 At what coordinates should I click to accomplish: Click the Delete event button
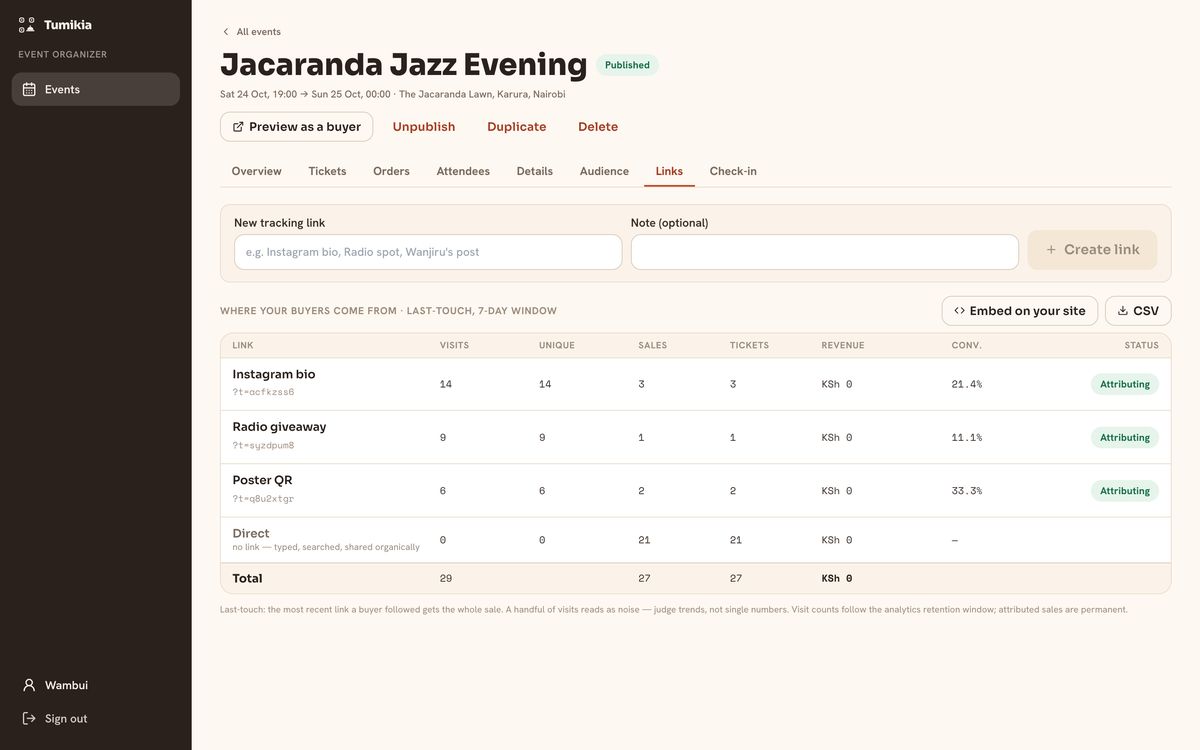598,127
